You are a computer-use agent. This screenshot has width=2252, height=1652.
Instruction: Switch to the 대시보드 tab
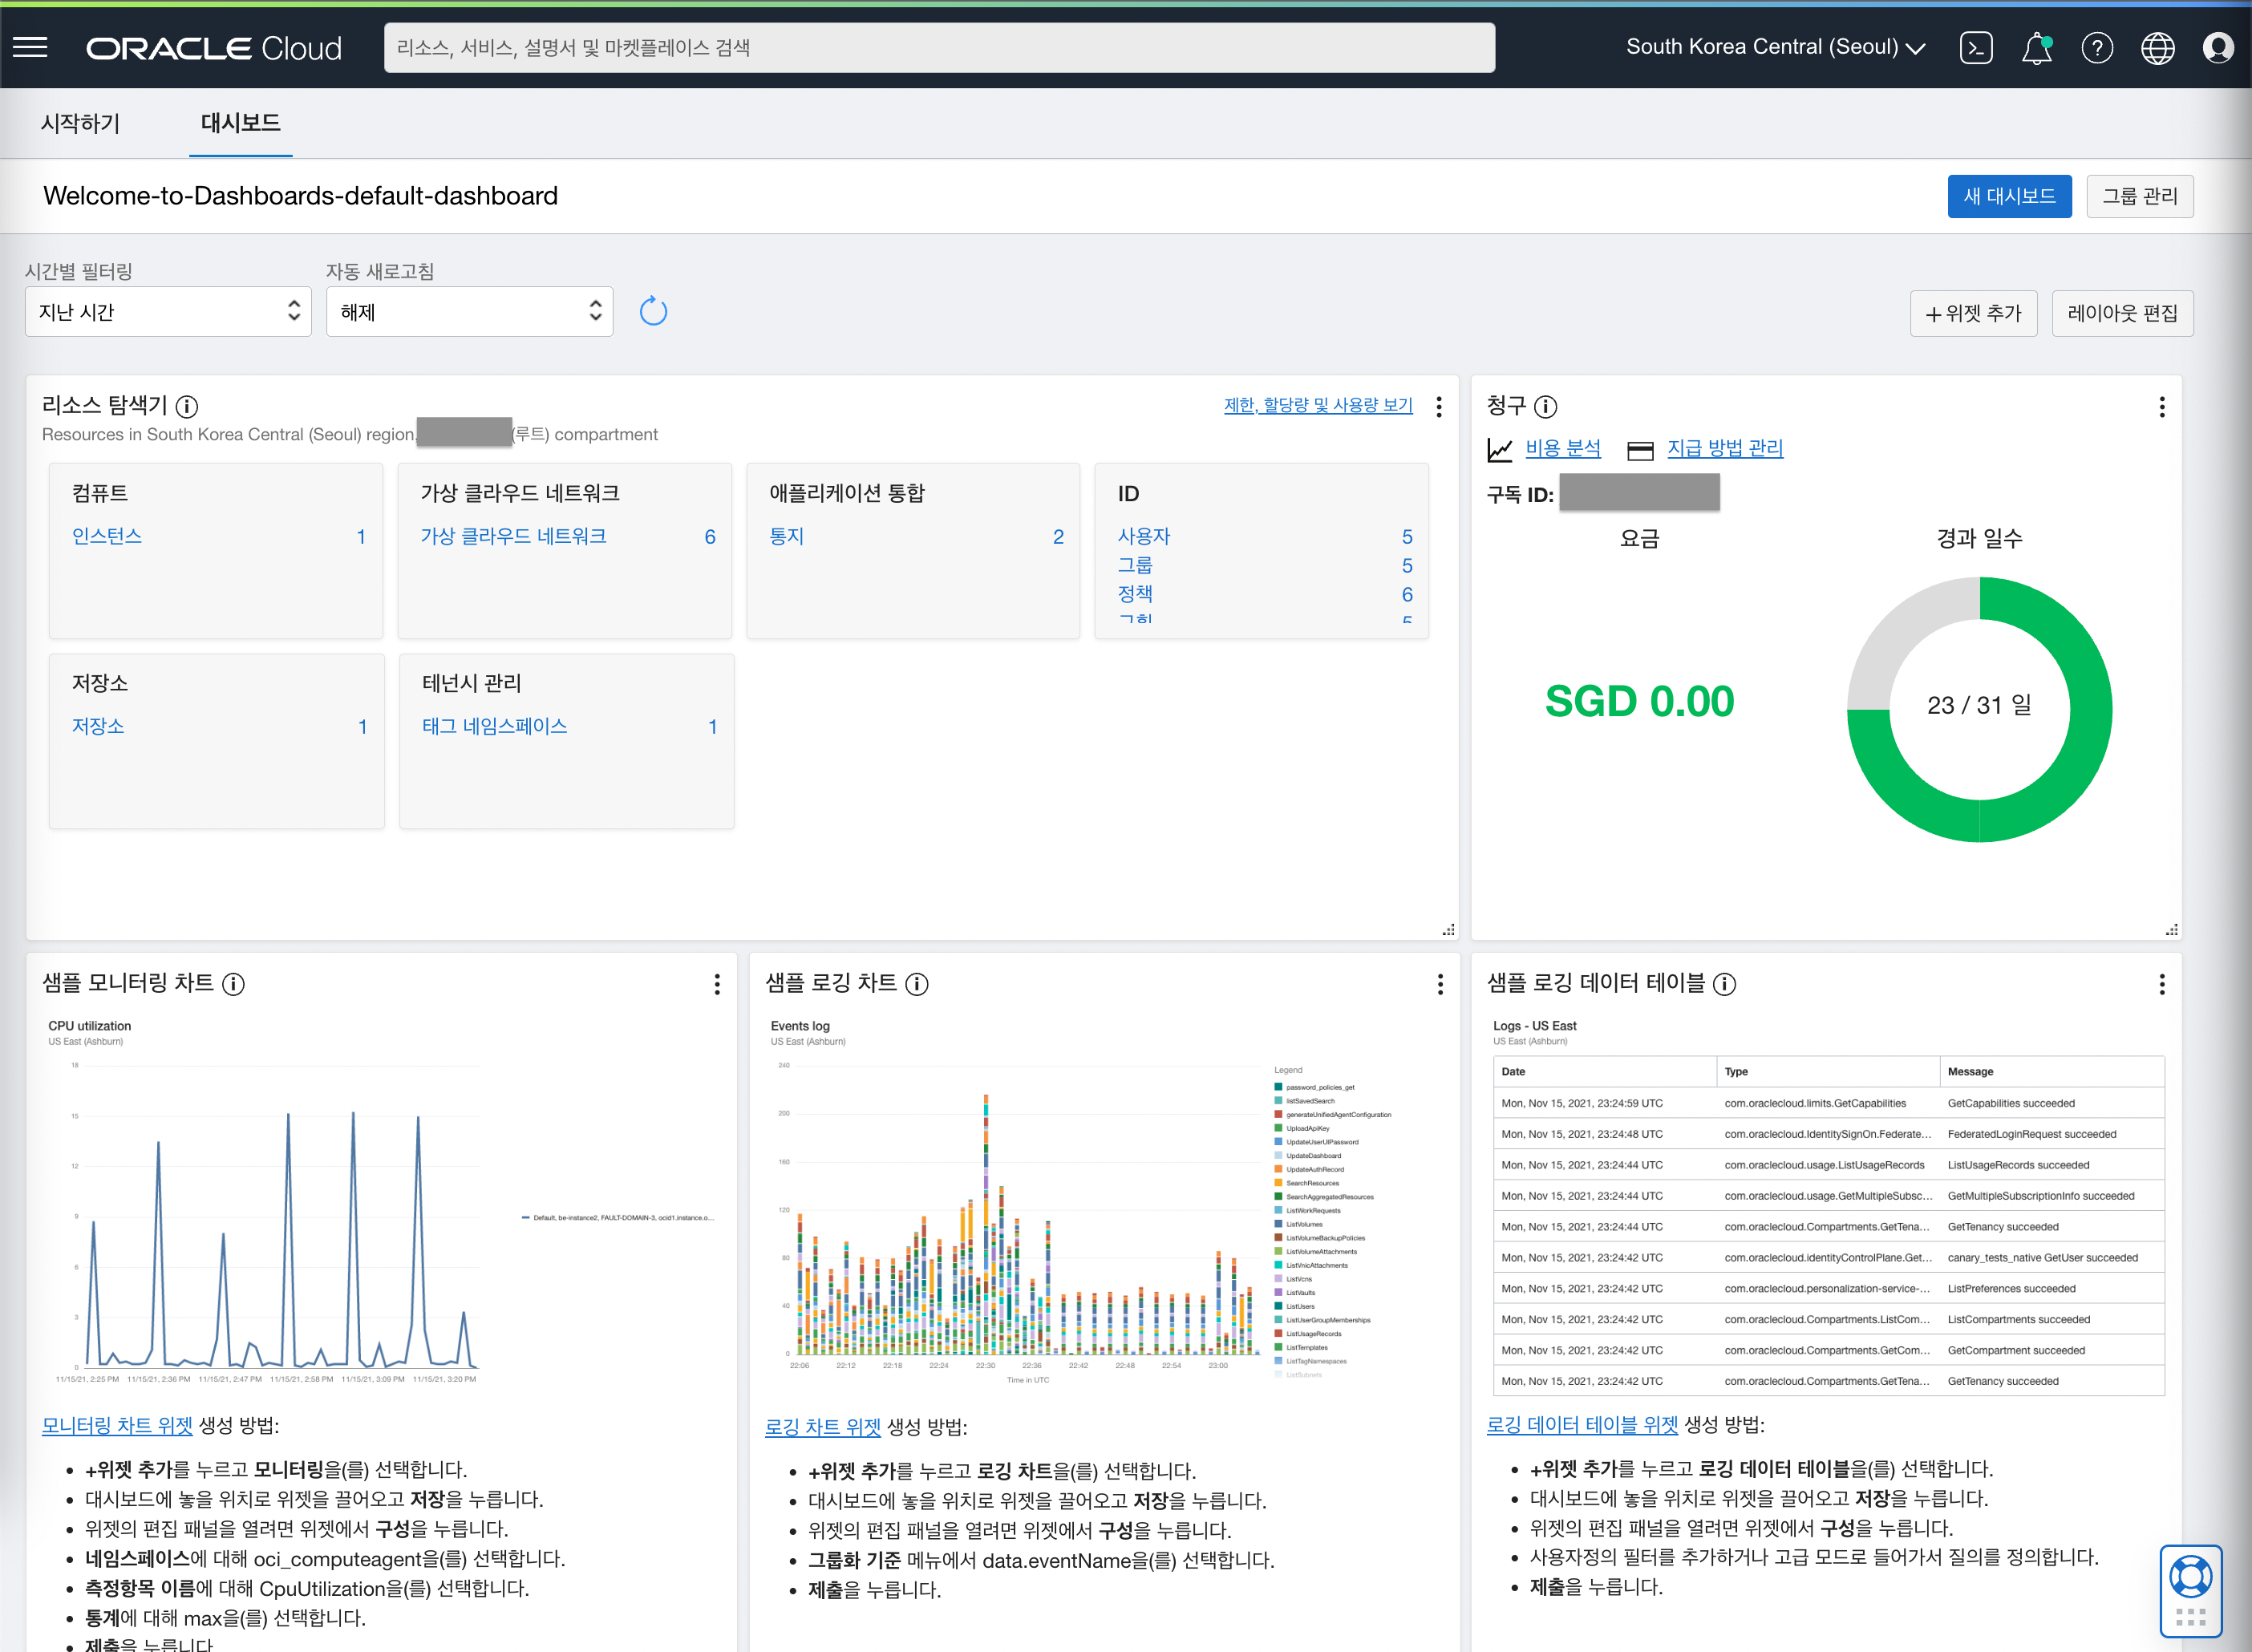click(x=241, y=124)
